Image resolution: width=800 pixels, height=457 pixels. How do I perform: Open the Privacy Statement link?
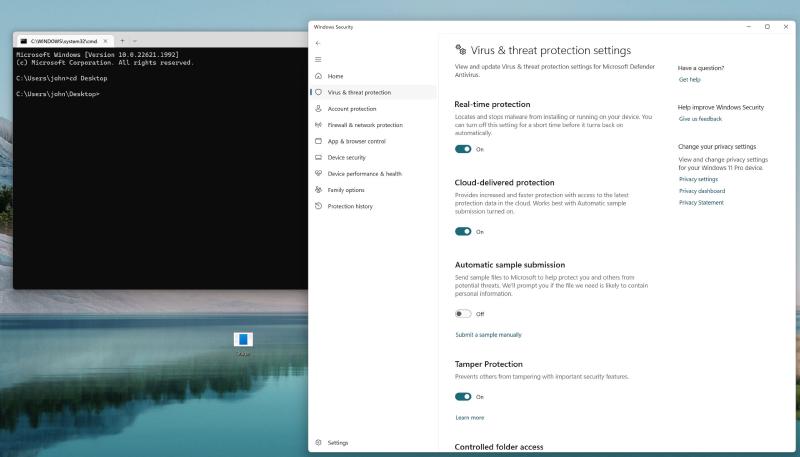(x=701, y=202)
